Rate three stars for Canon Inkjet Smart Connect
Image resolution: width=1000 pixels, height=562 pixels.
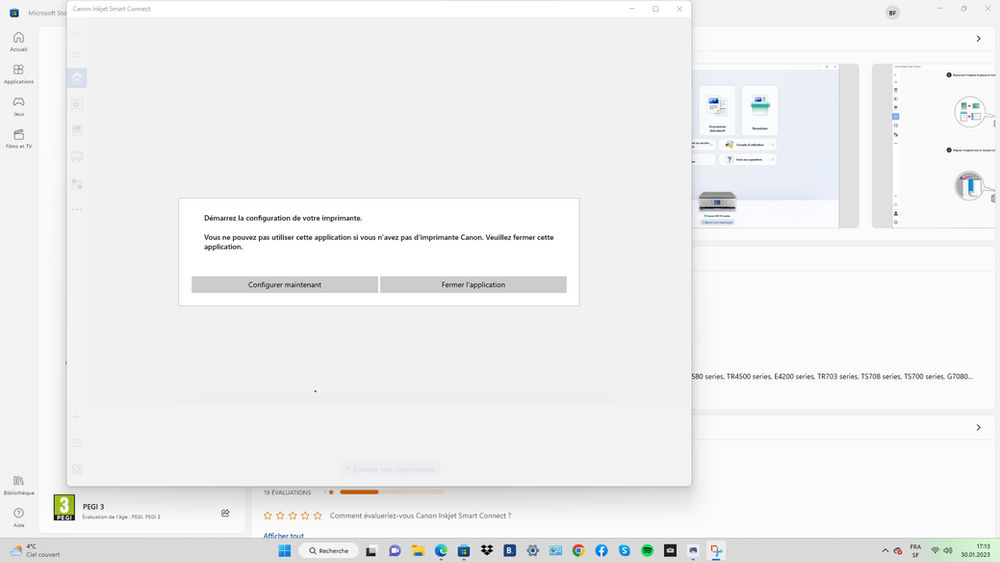pyautogui.click(x=293, y=515)
